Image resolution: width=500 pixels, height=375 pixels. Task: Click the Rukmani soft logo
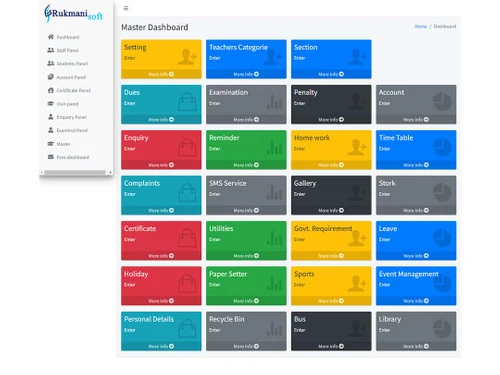pos(73,14)
